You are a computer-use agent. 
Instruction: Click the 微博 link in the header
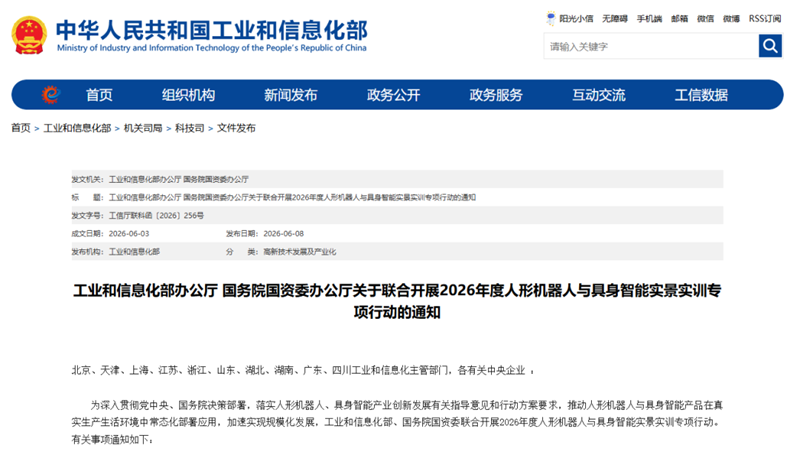731,19
